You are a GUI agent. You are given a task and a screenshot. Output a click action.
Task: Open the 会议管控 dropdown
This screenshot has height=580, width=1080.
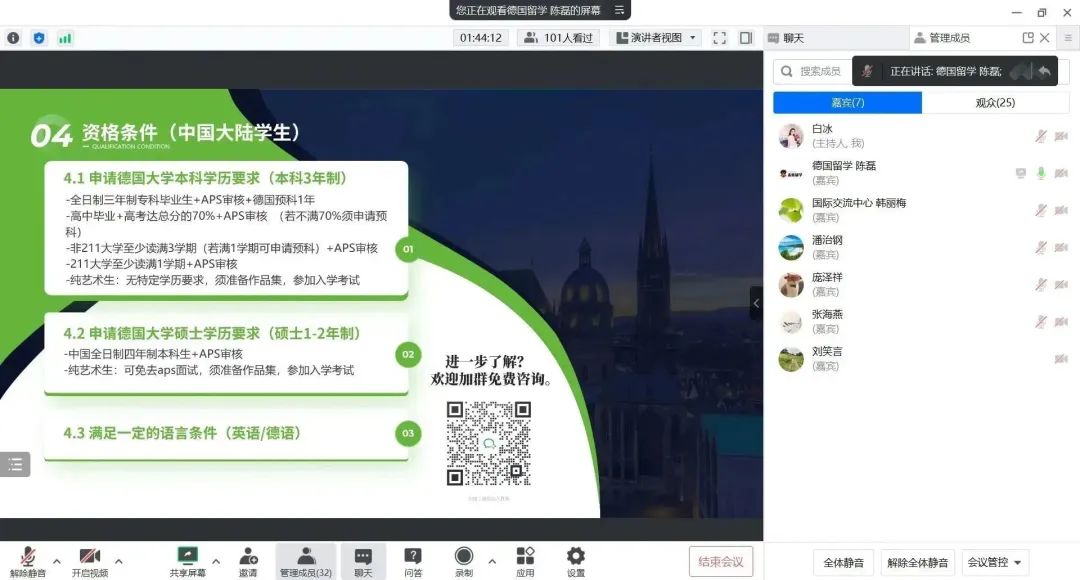coord(995,562)
